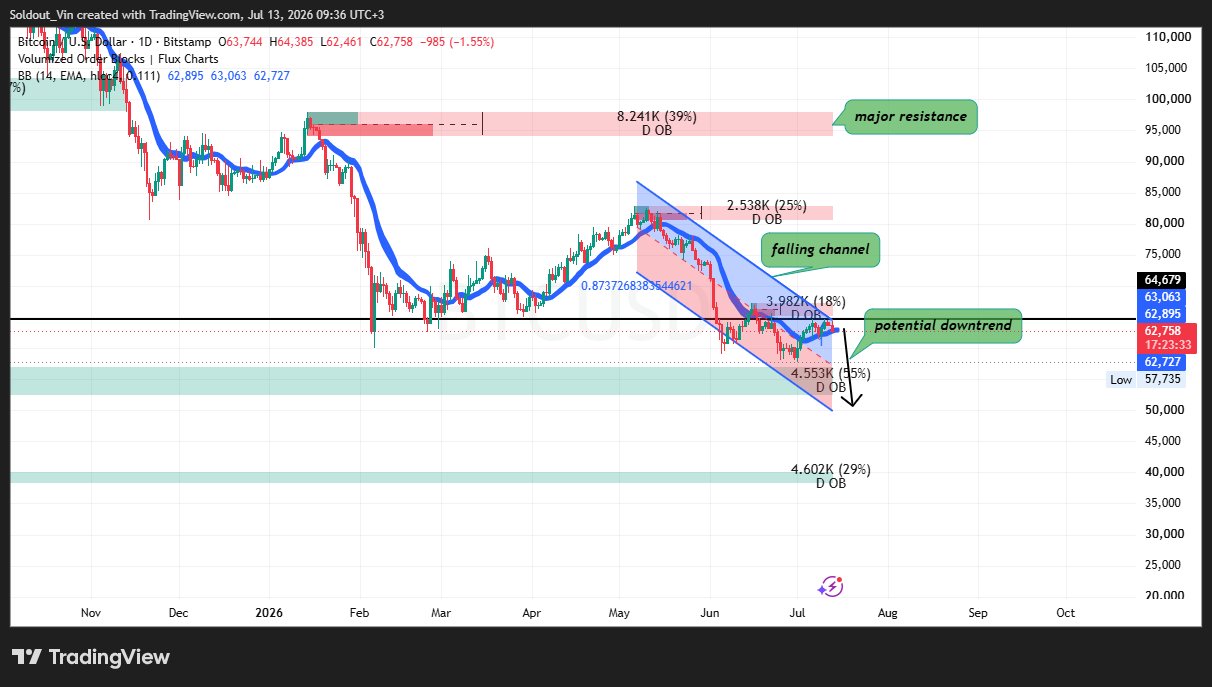The width and height of the screenshot is (1212, 687).
Task: Click the red -985 (-1.55%) change value
Action: (455, 42)
